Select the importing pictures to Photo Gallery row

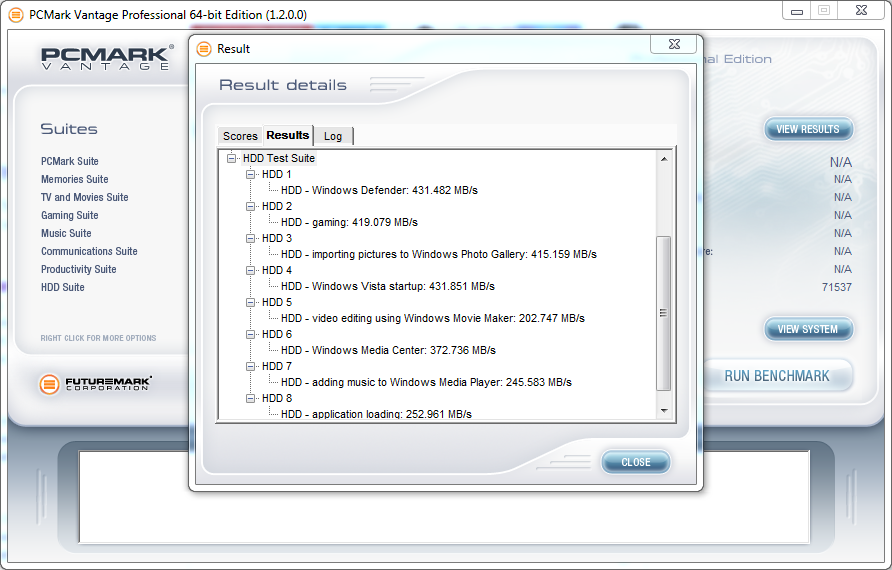click(439, 254)
